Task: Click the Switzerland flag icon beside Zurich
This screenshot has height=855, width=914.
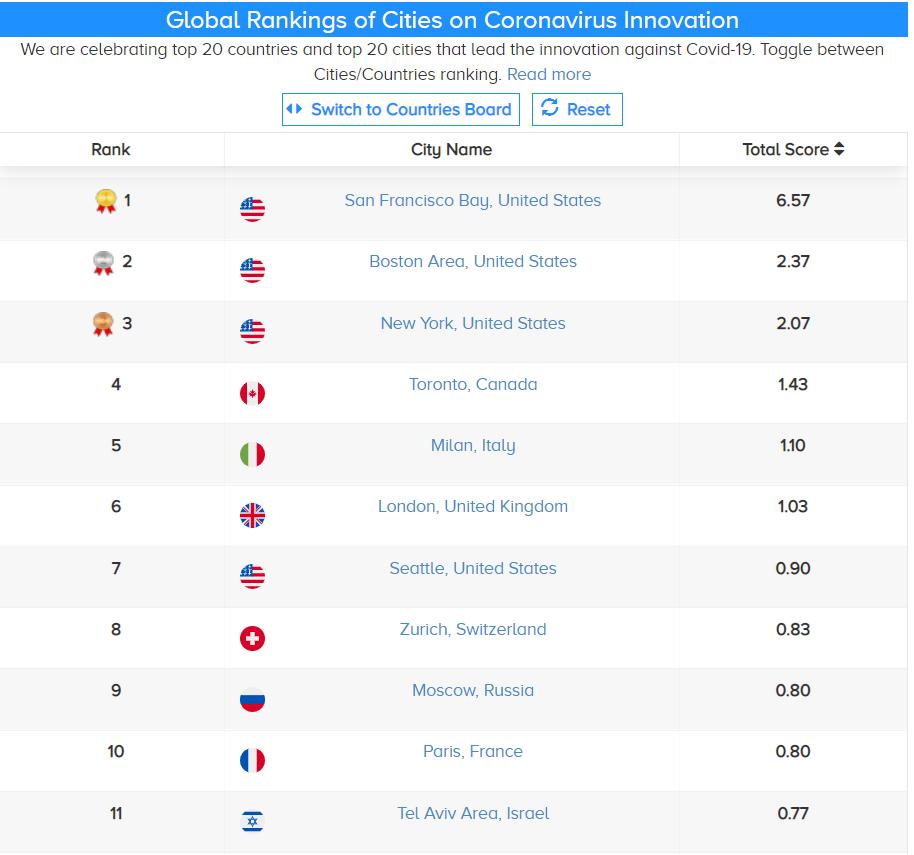Action: pyautogui.click(x=253, y=638)
